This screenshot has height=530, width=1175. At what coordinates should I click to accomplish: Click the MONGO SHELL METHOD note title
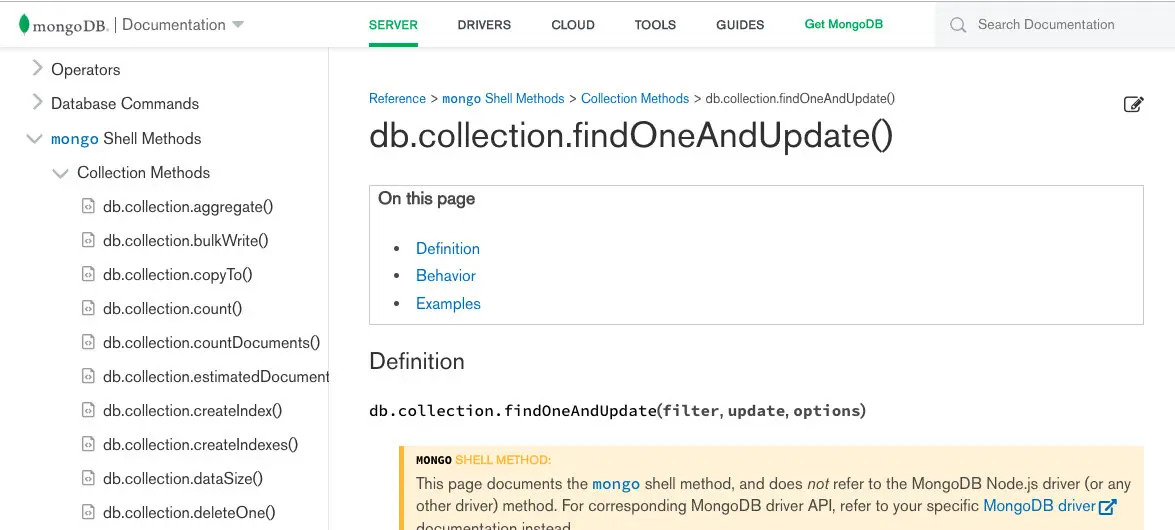tap(483, 460)
